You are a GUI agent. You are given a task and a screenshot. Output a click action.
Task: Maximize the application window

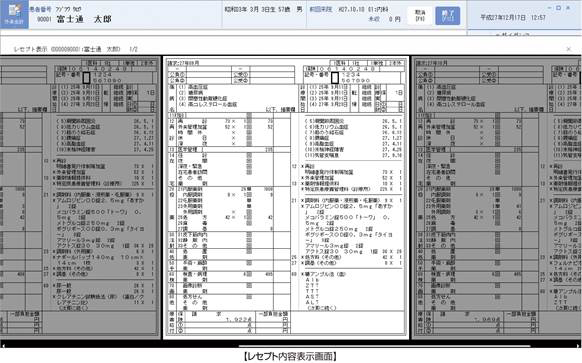559,8
